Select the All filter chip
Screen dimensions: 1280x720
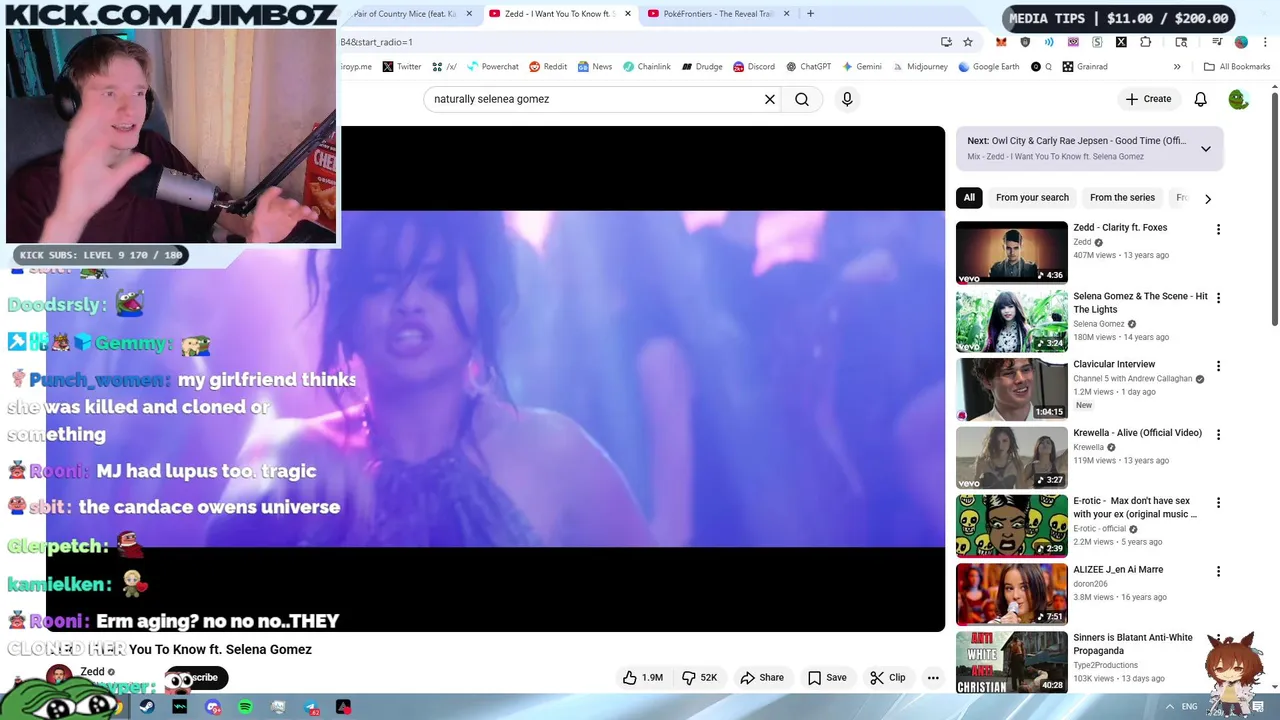point(969,197)
